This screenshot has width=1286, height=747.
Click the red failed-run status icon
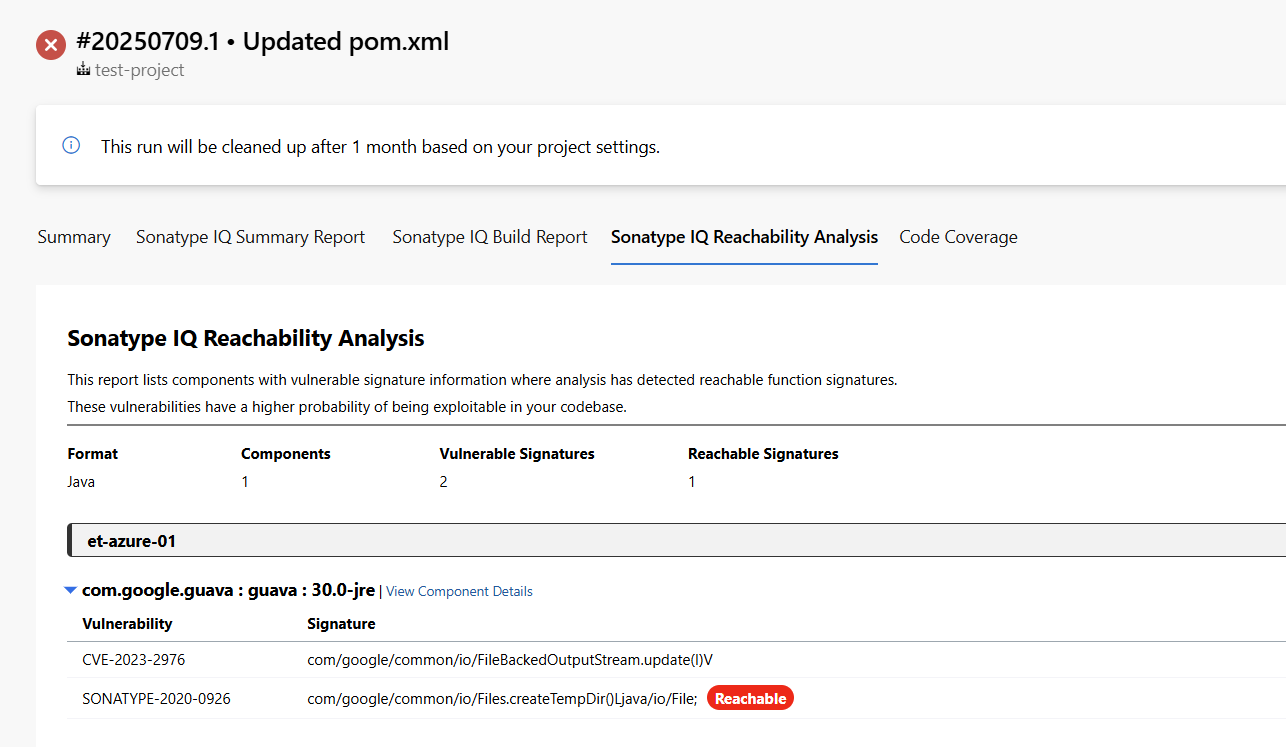coord(51,45)
